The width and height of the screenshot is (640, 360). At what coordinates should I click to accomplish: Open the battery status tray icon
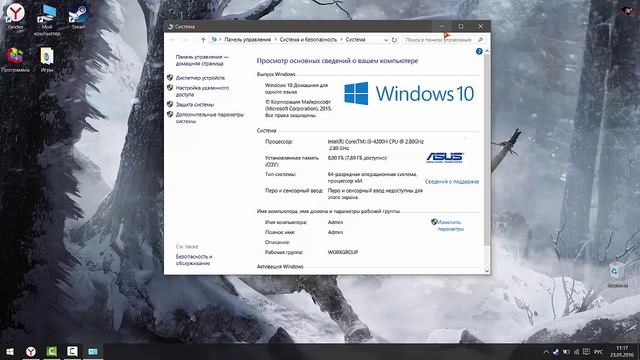pos(566,352)
